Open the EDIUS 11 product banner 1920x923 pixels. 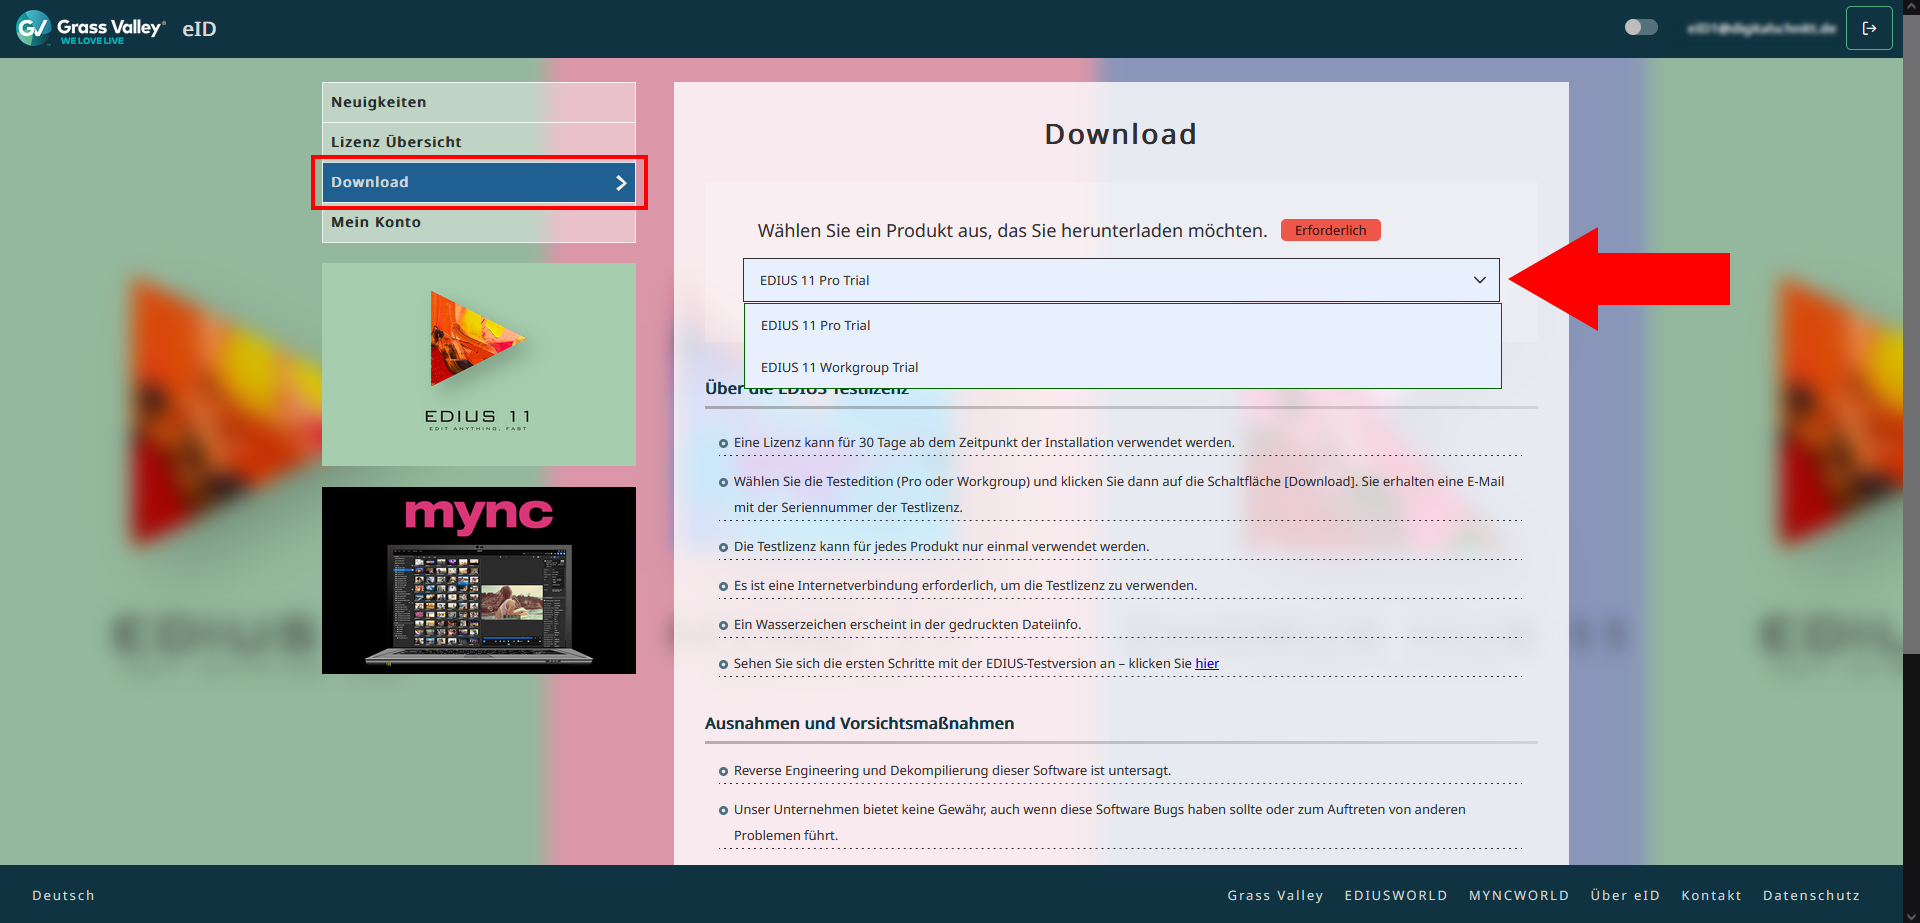[478, 364]
